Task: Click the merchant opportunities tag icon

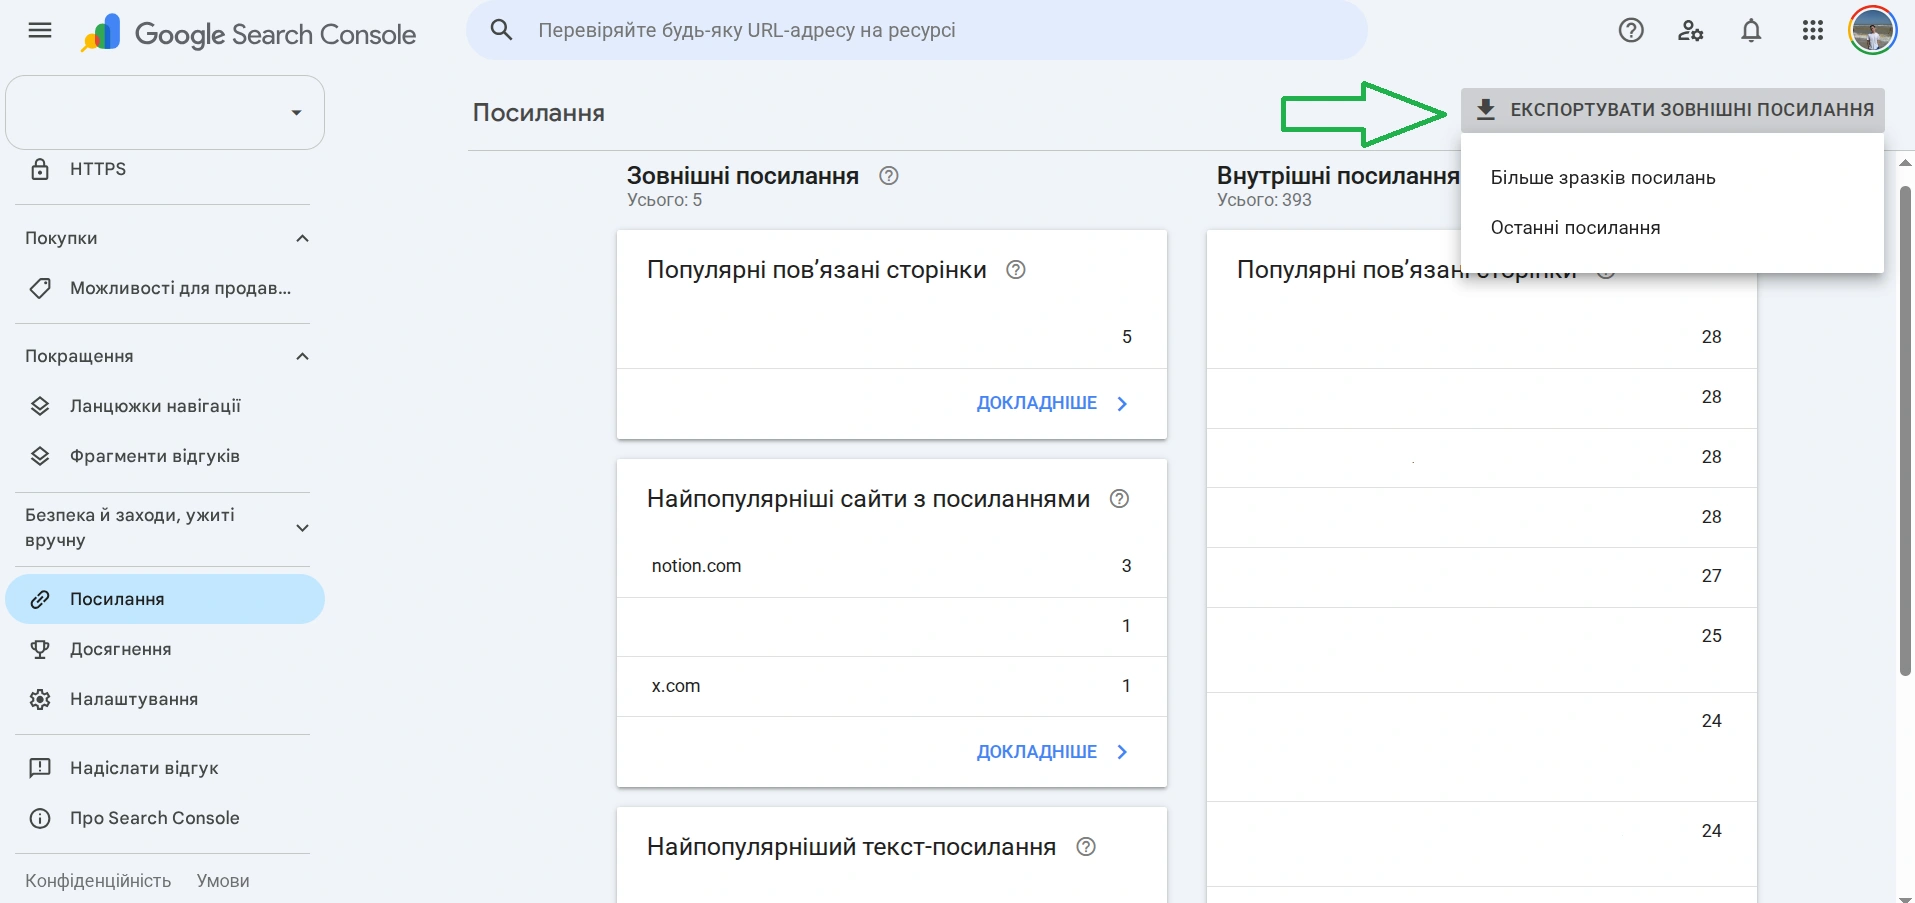Action: 40,288
